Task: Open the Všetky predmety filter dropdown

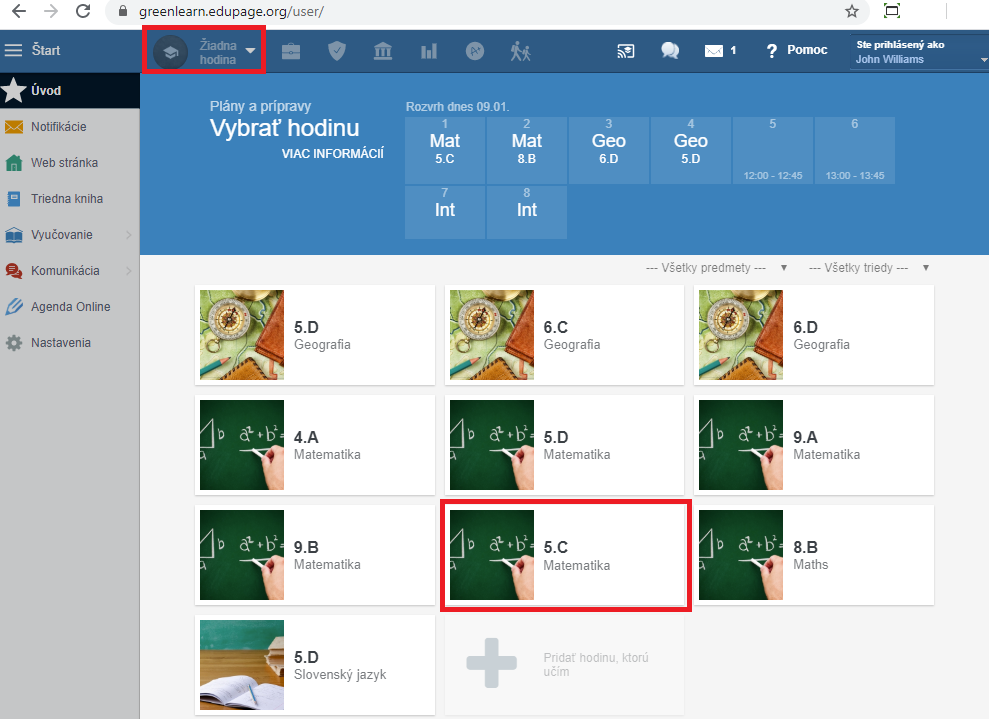Action: pyautogui.click(x=716, y=268)
